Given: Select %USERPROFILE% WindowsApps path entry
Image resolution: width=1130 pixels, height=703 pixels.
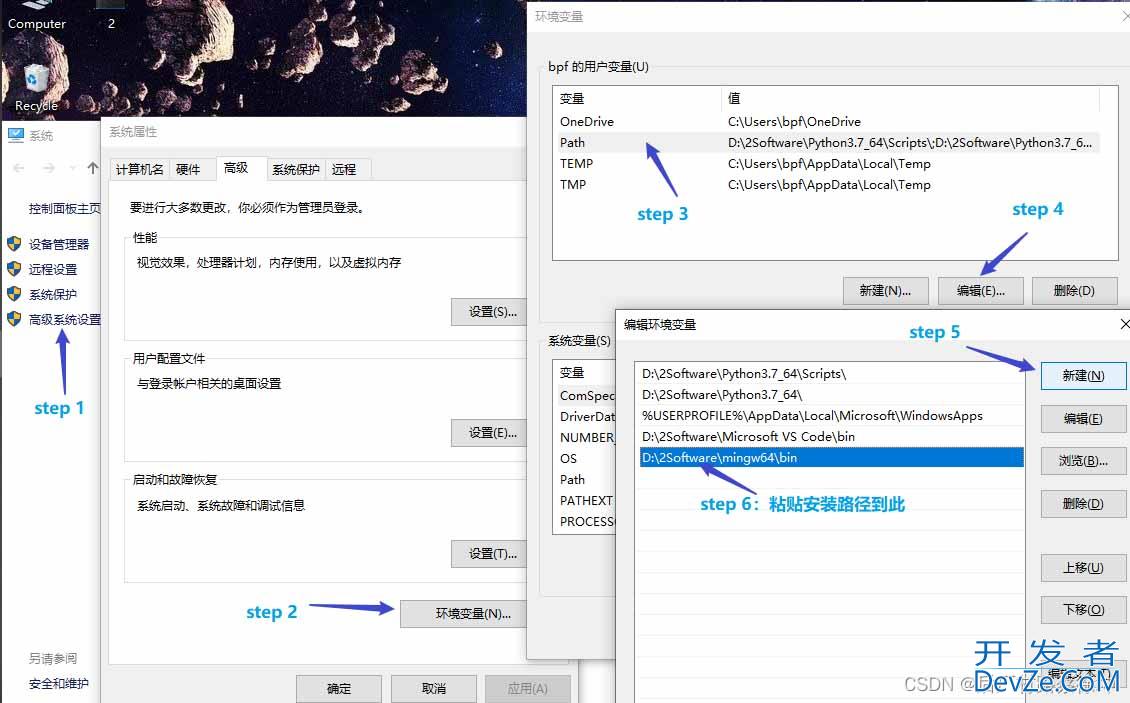Looking at the screenshot, I should coord(832,415).
